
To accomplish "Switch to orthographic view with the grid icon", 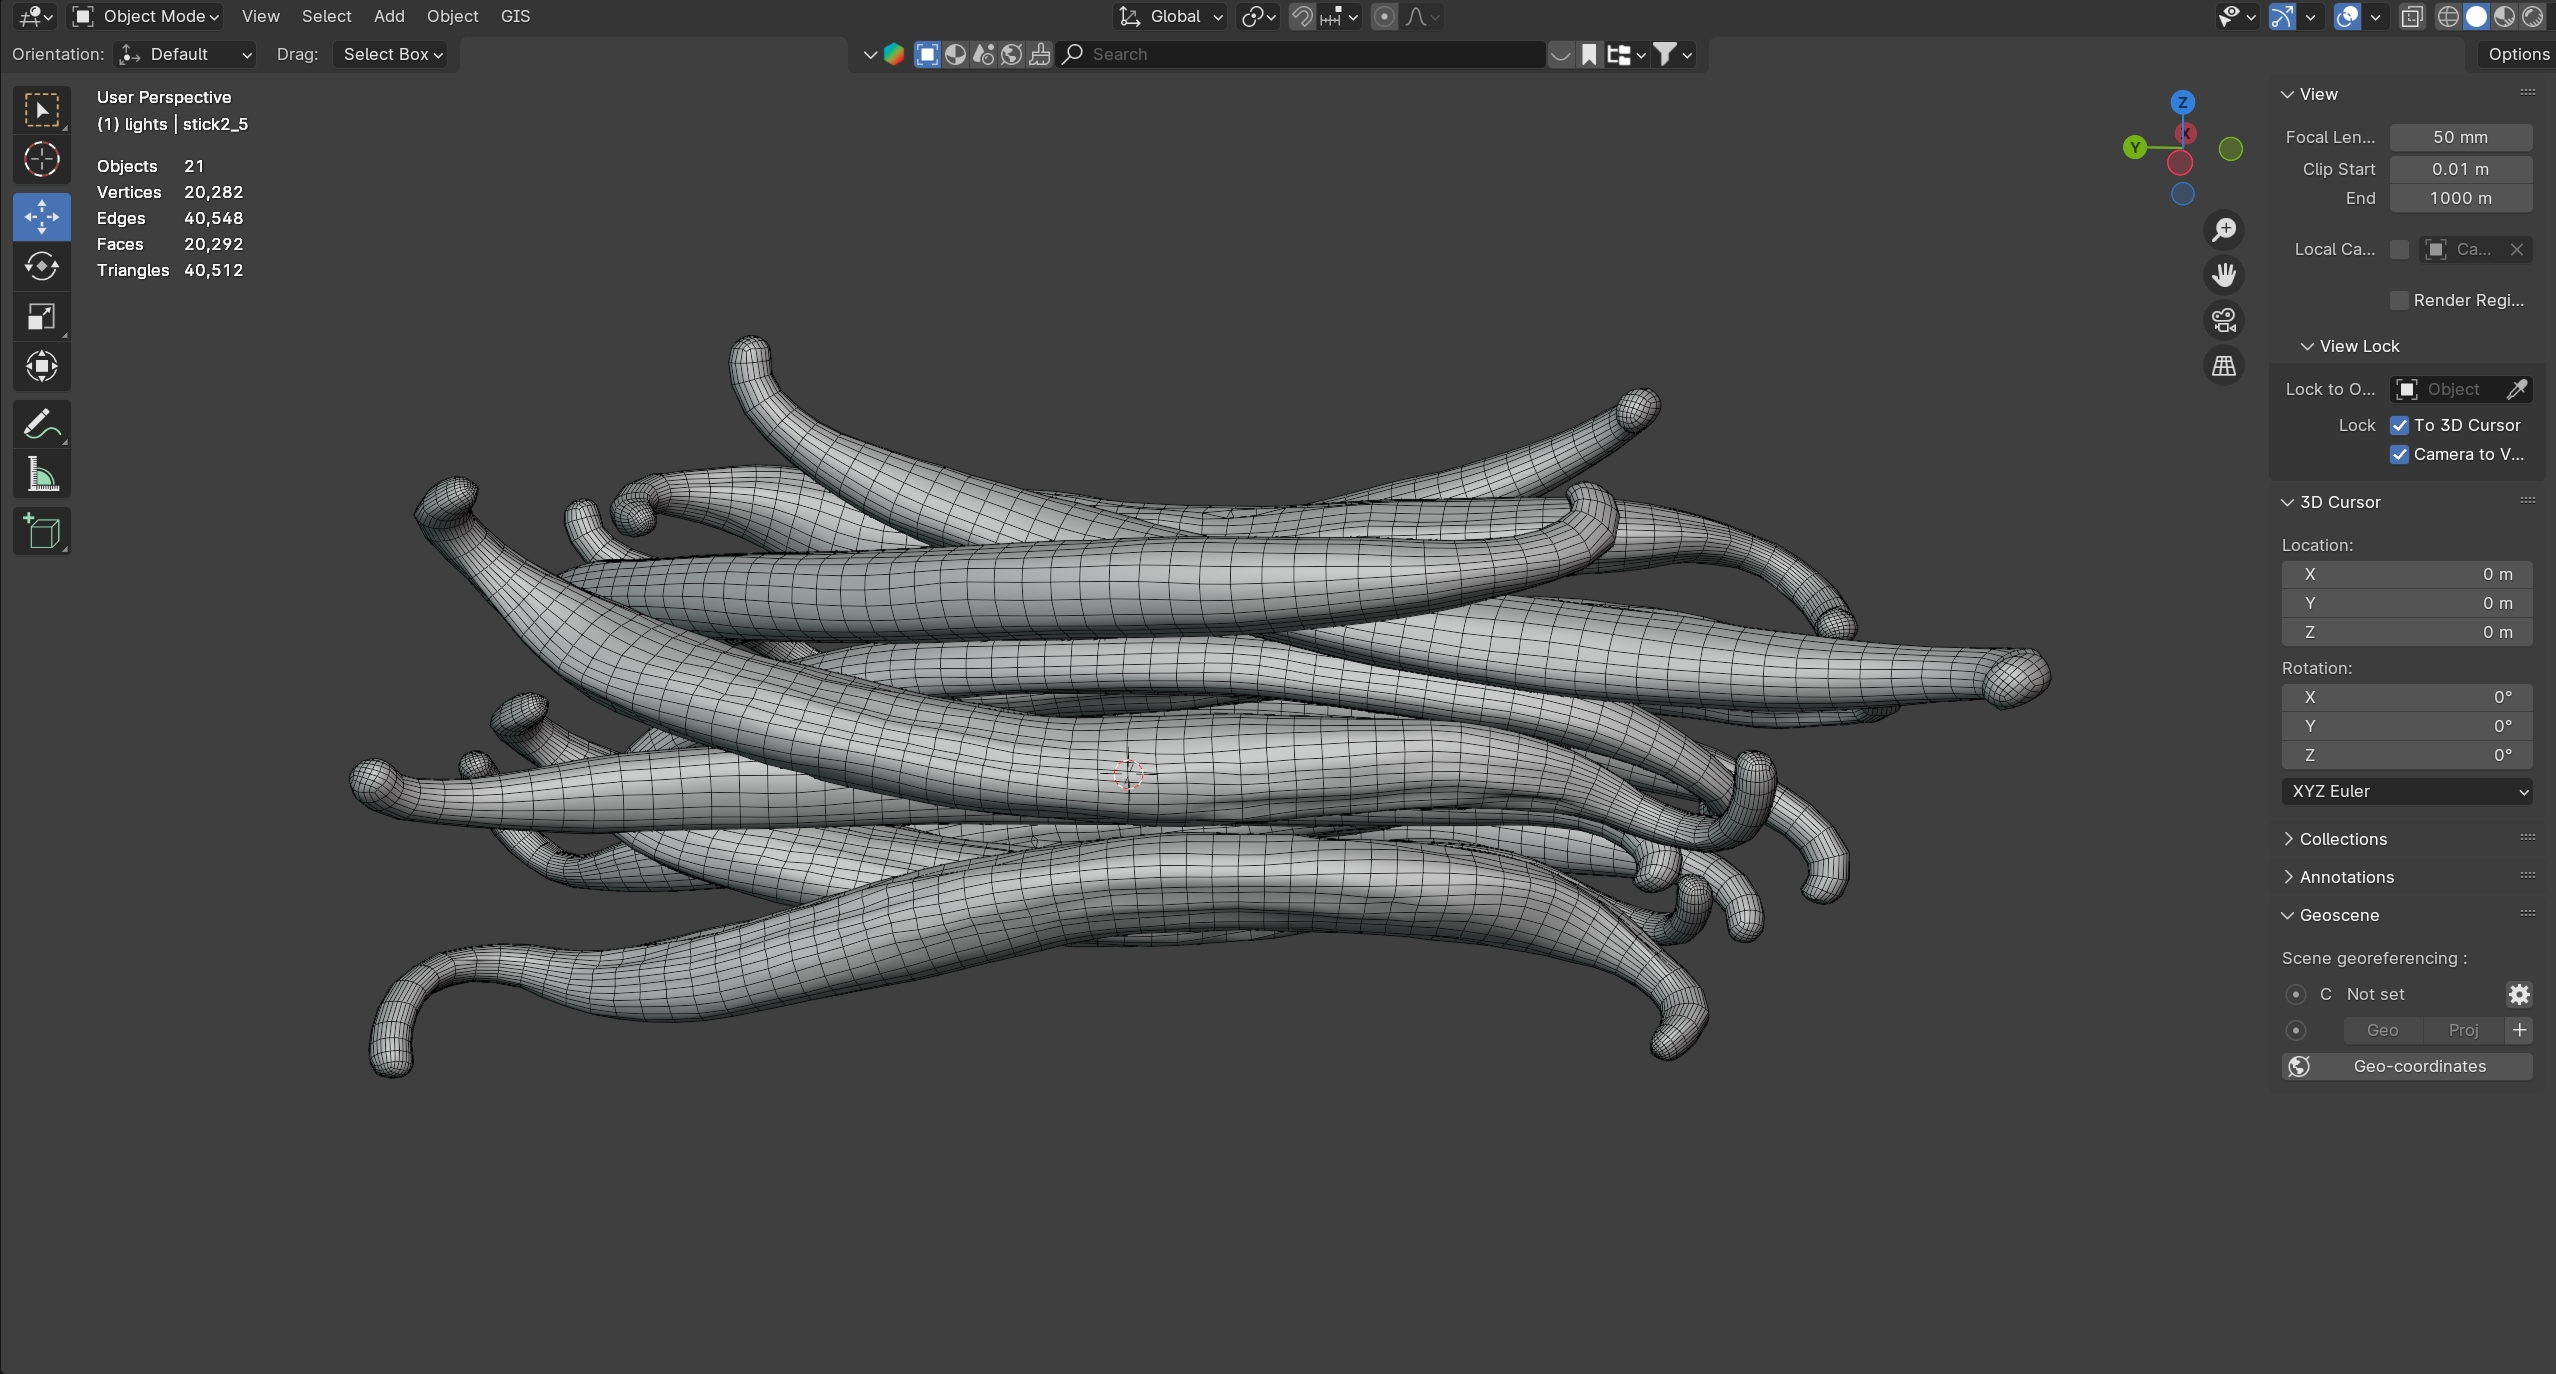I will 2223,366.
